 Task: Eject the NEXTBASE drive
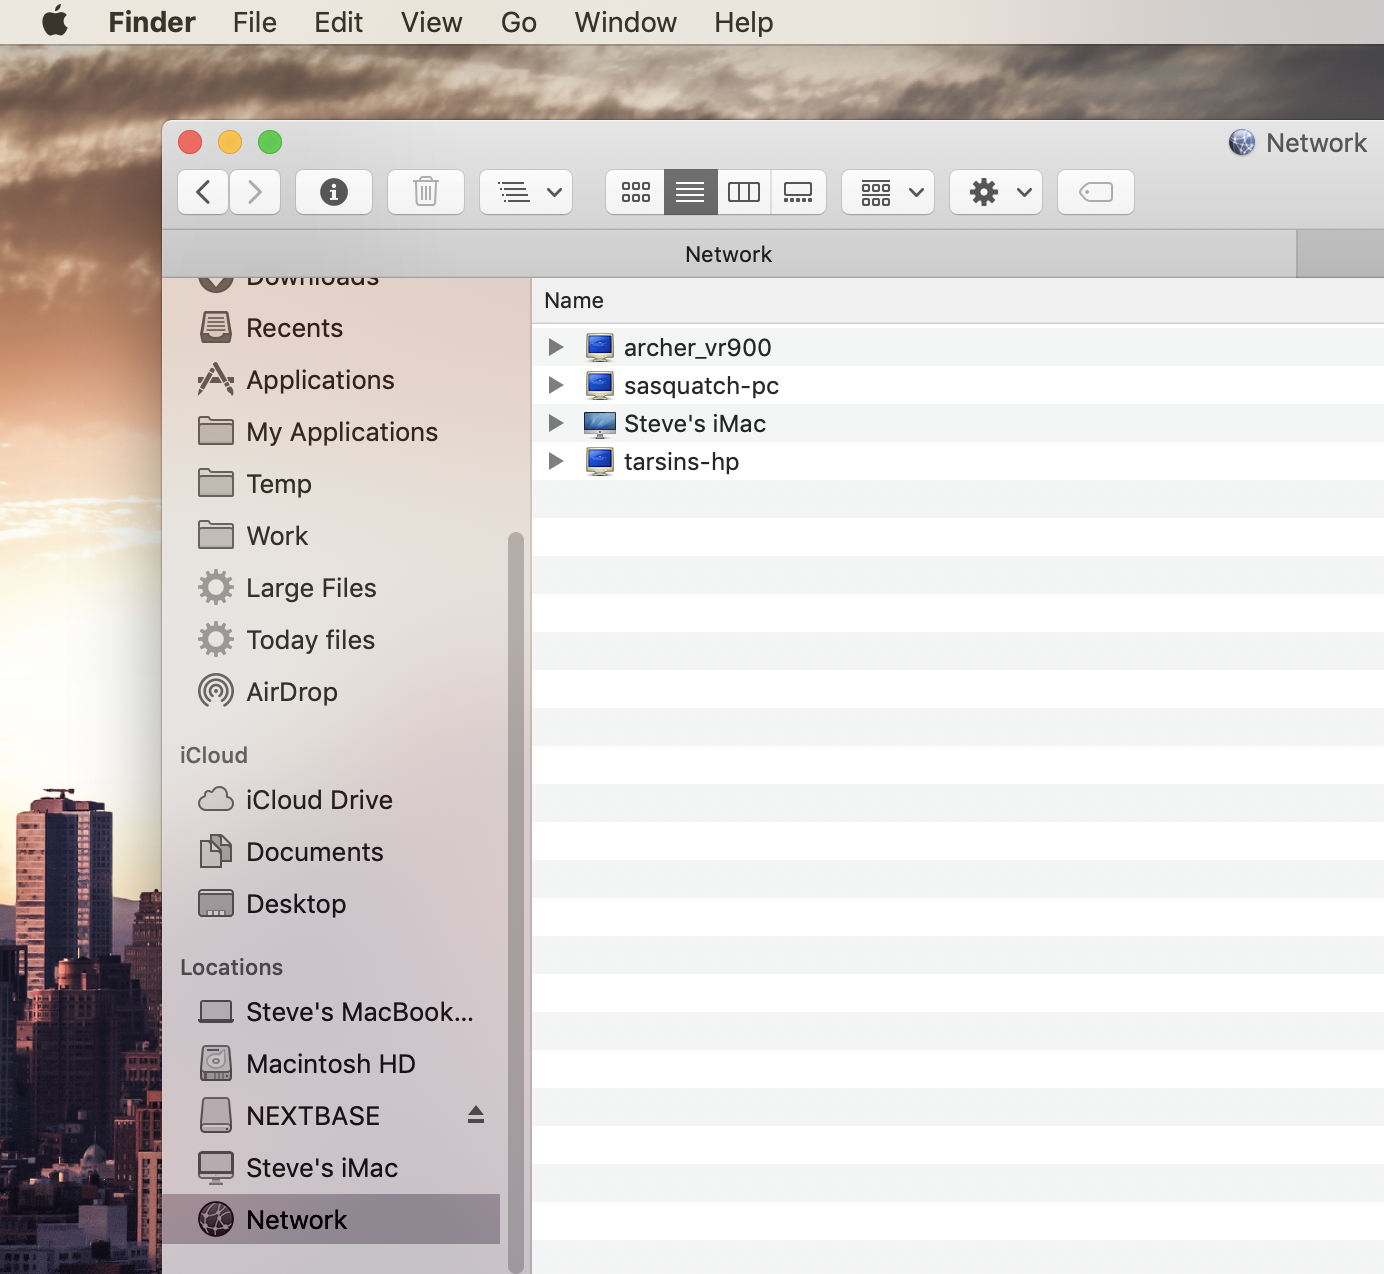coord(476,1115)
